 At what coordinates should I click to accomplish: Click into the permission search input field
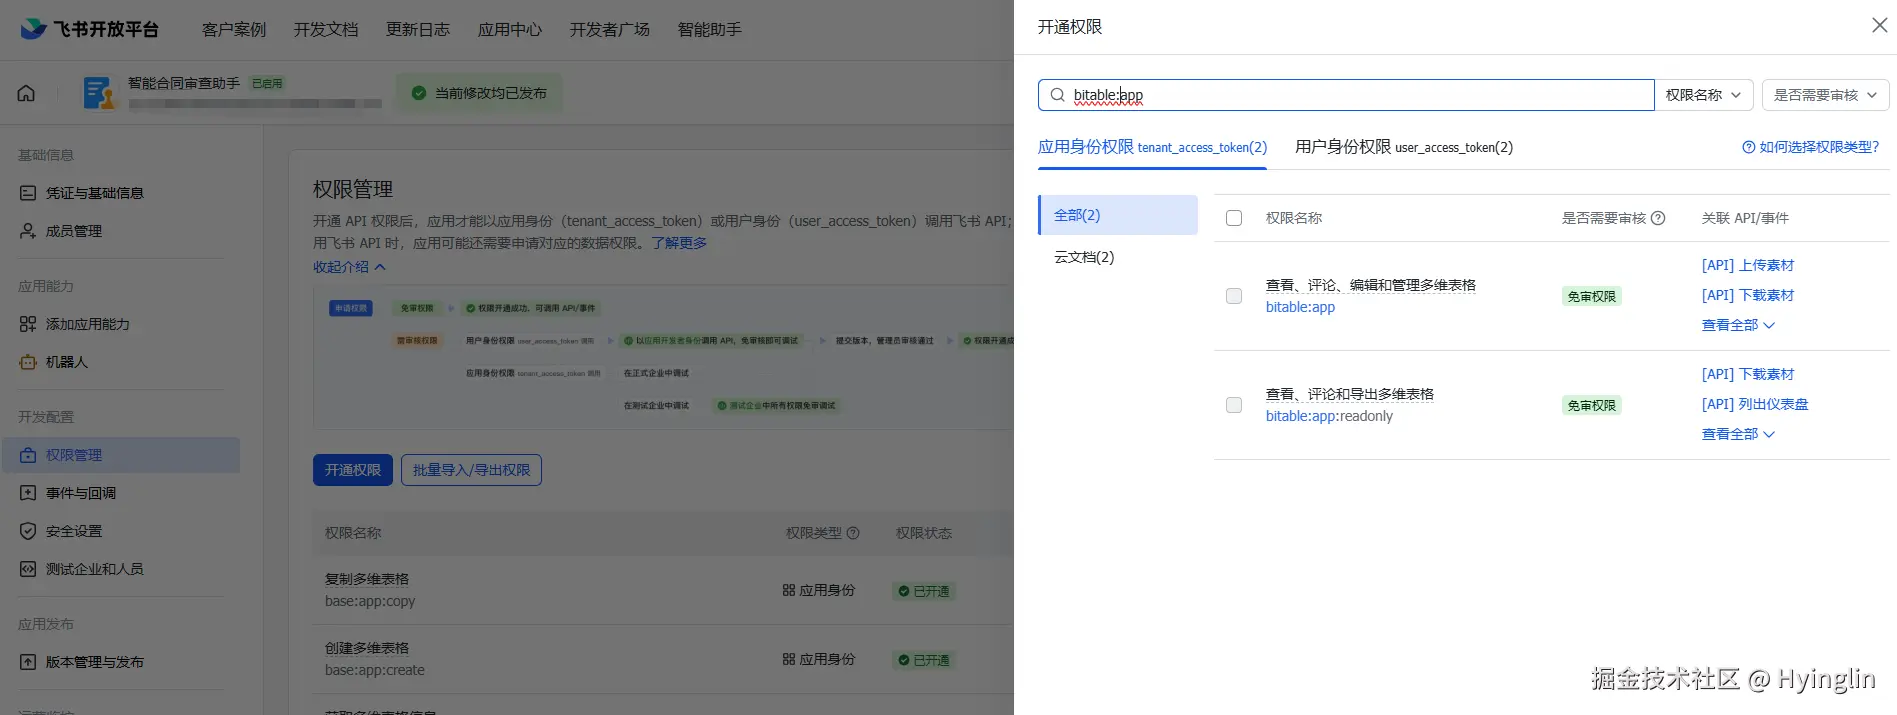coord(1346,95)
